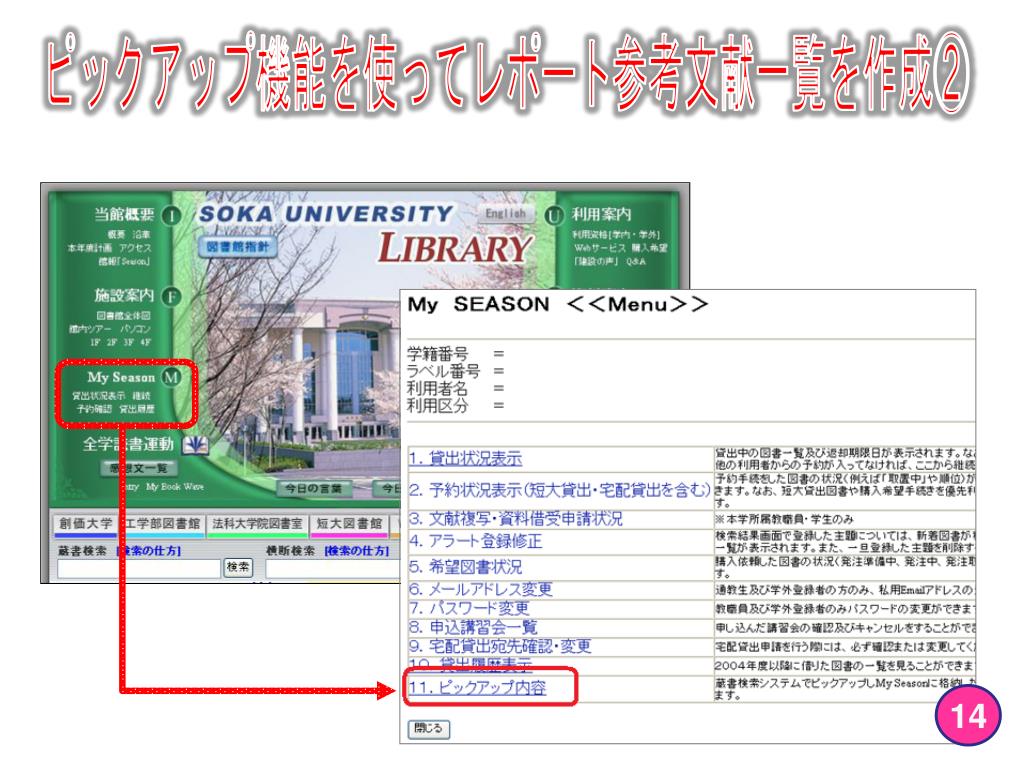Screen dimensions: 1024x768
Task: Click the 横断検索 text input field
Action: coord(332,568)
